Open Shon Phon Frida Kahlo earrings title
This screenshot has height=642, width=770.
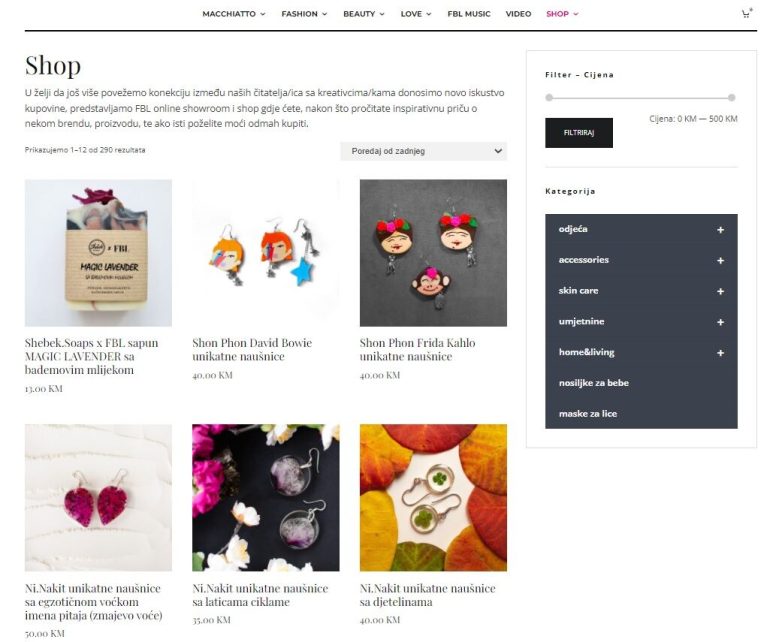click(417, 350)
